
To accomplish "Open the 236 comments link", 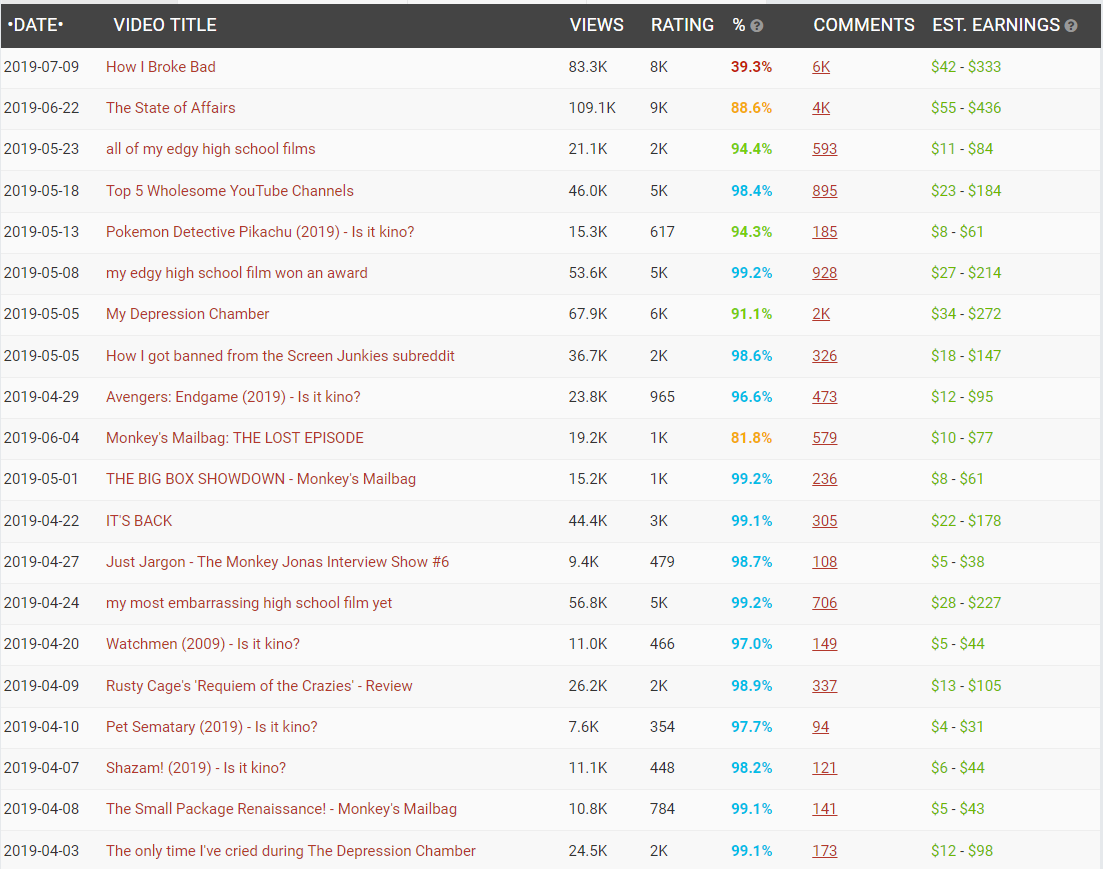I will click(824, 479).
